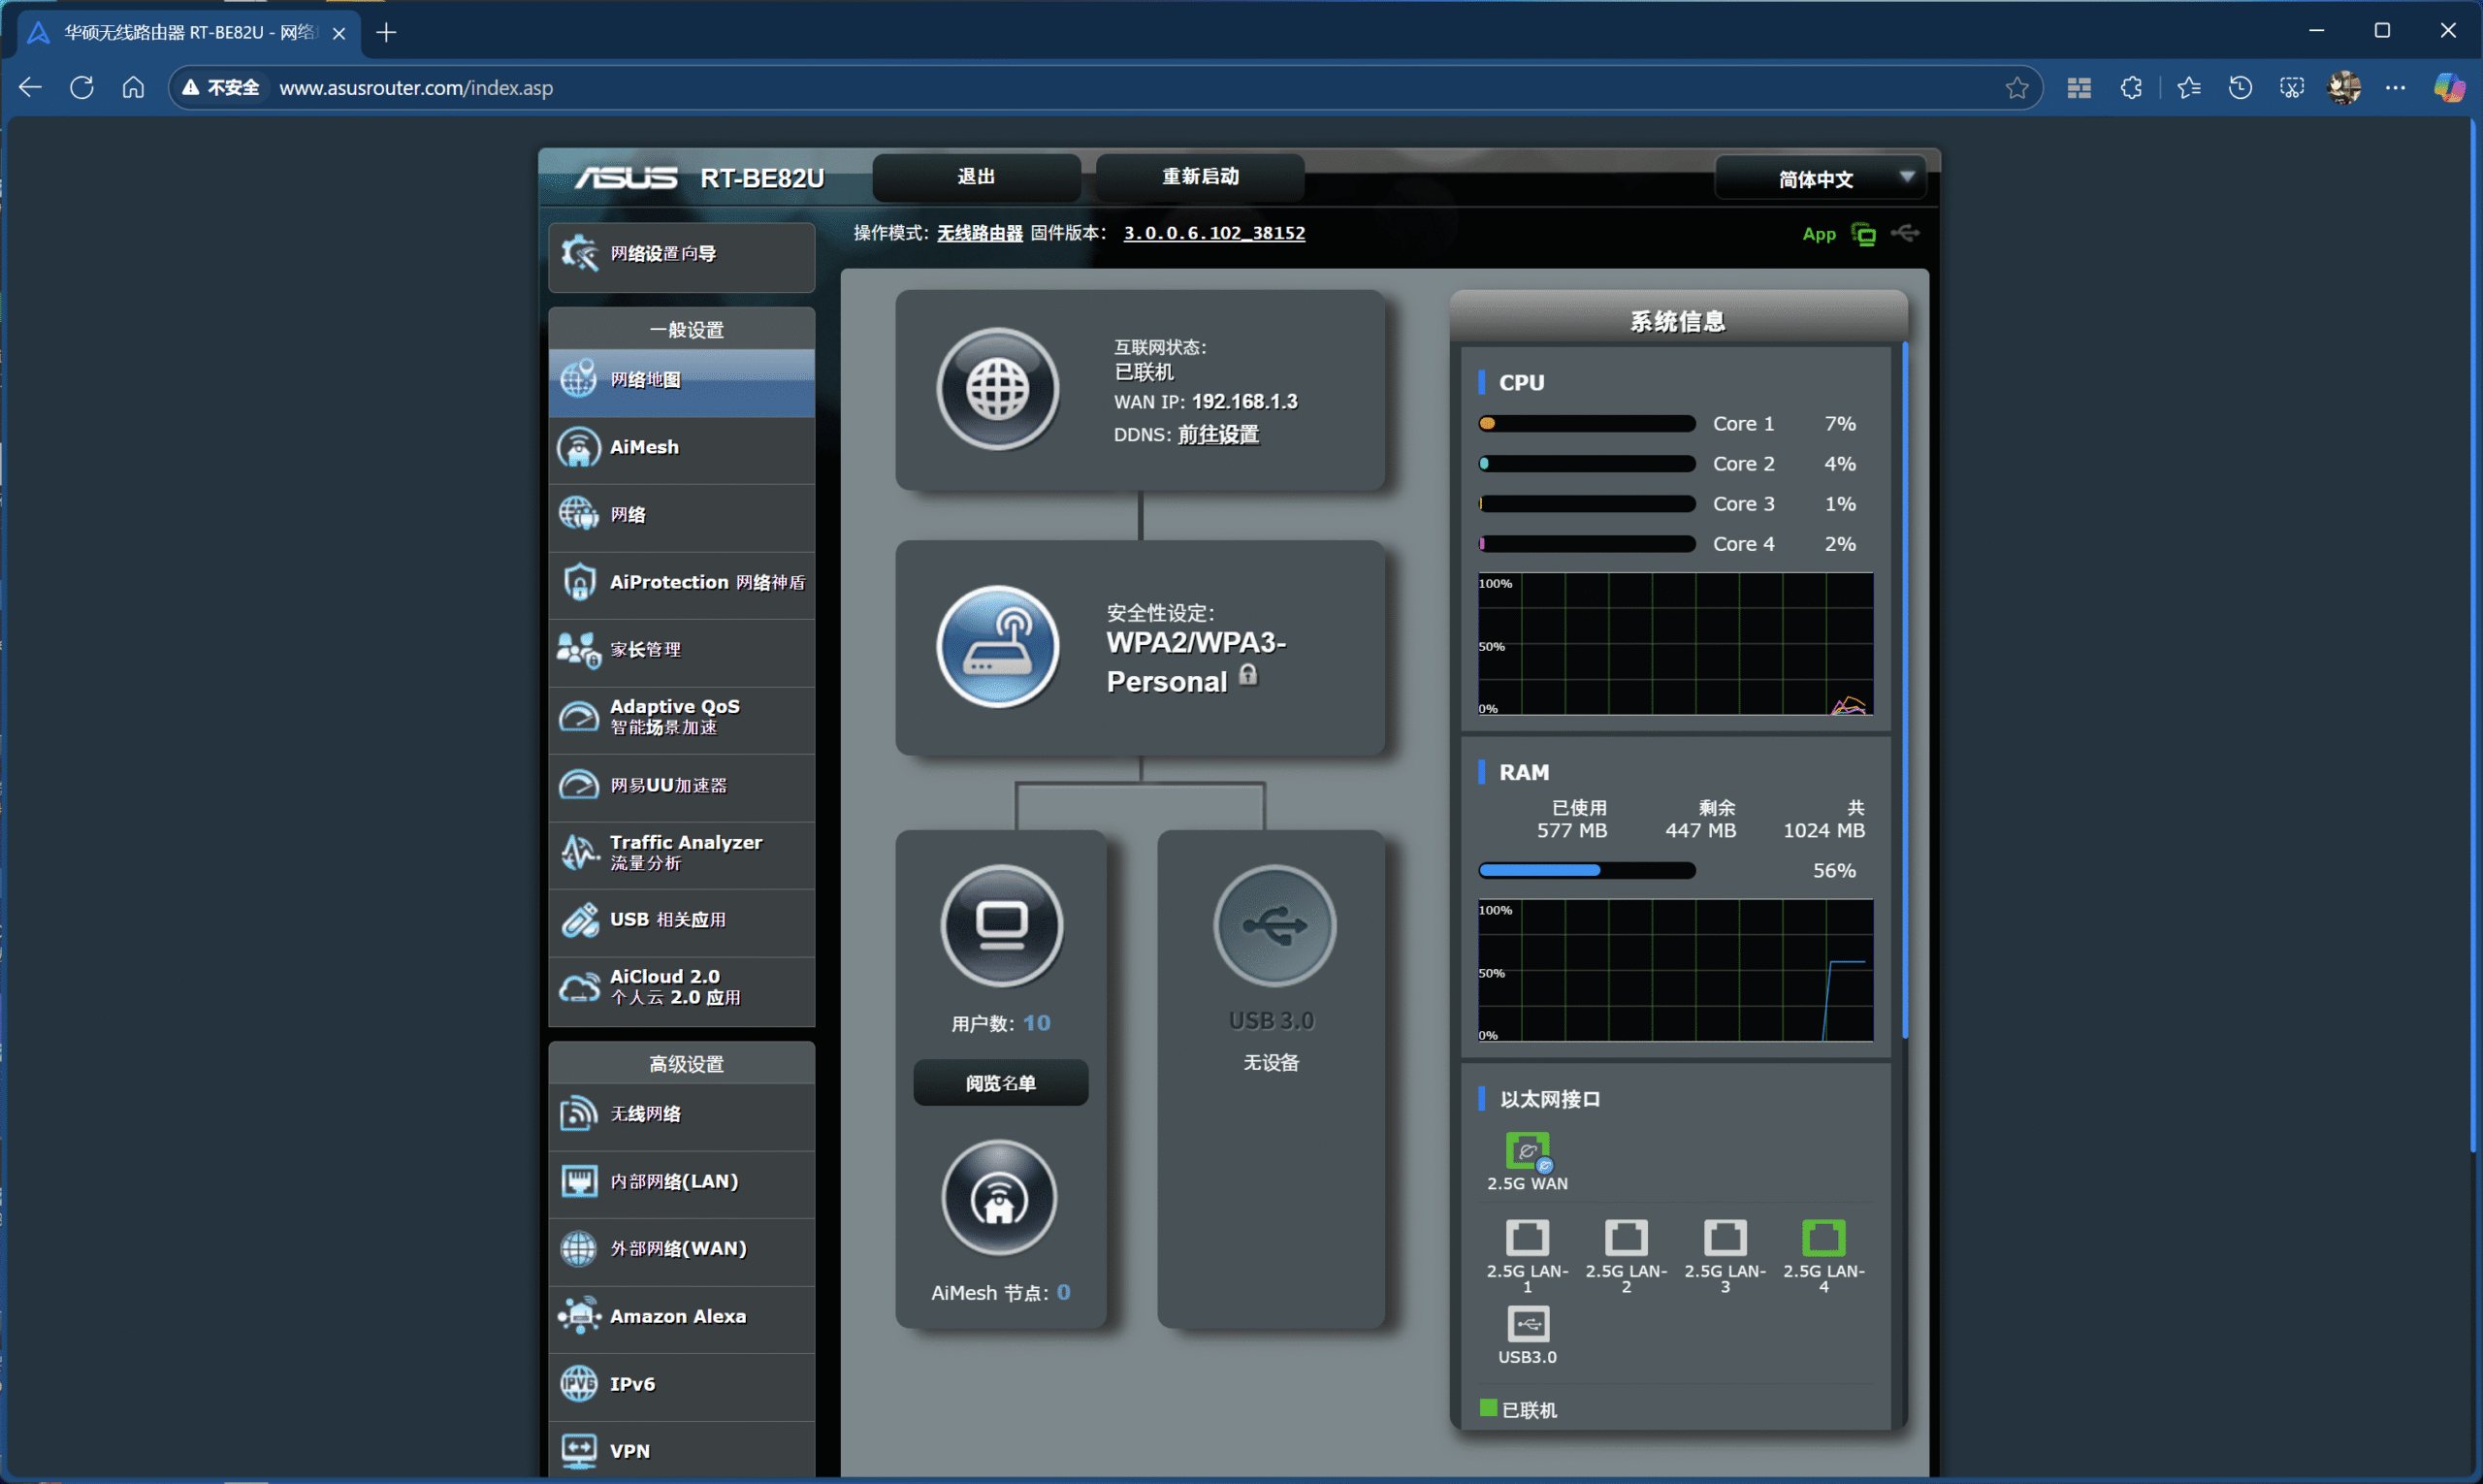Click the DDNS 前往设置 link
Image resolution: width=2483 pixels, height=1484 pixels.
click(1218, 435)
